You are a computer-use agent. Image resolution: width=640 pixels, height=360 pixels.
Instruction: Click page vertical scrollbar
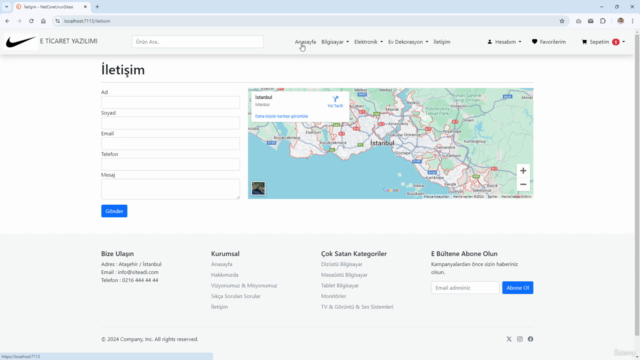click(x=637, y=184)
